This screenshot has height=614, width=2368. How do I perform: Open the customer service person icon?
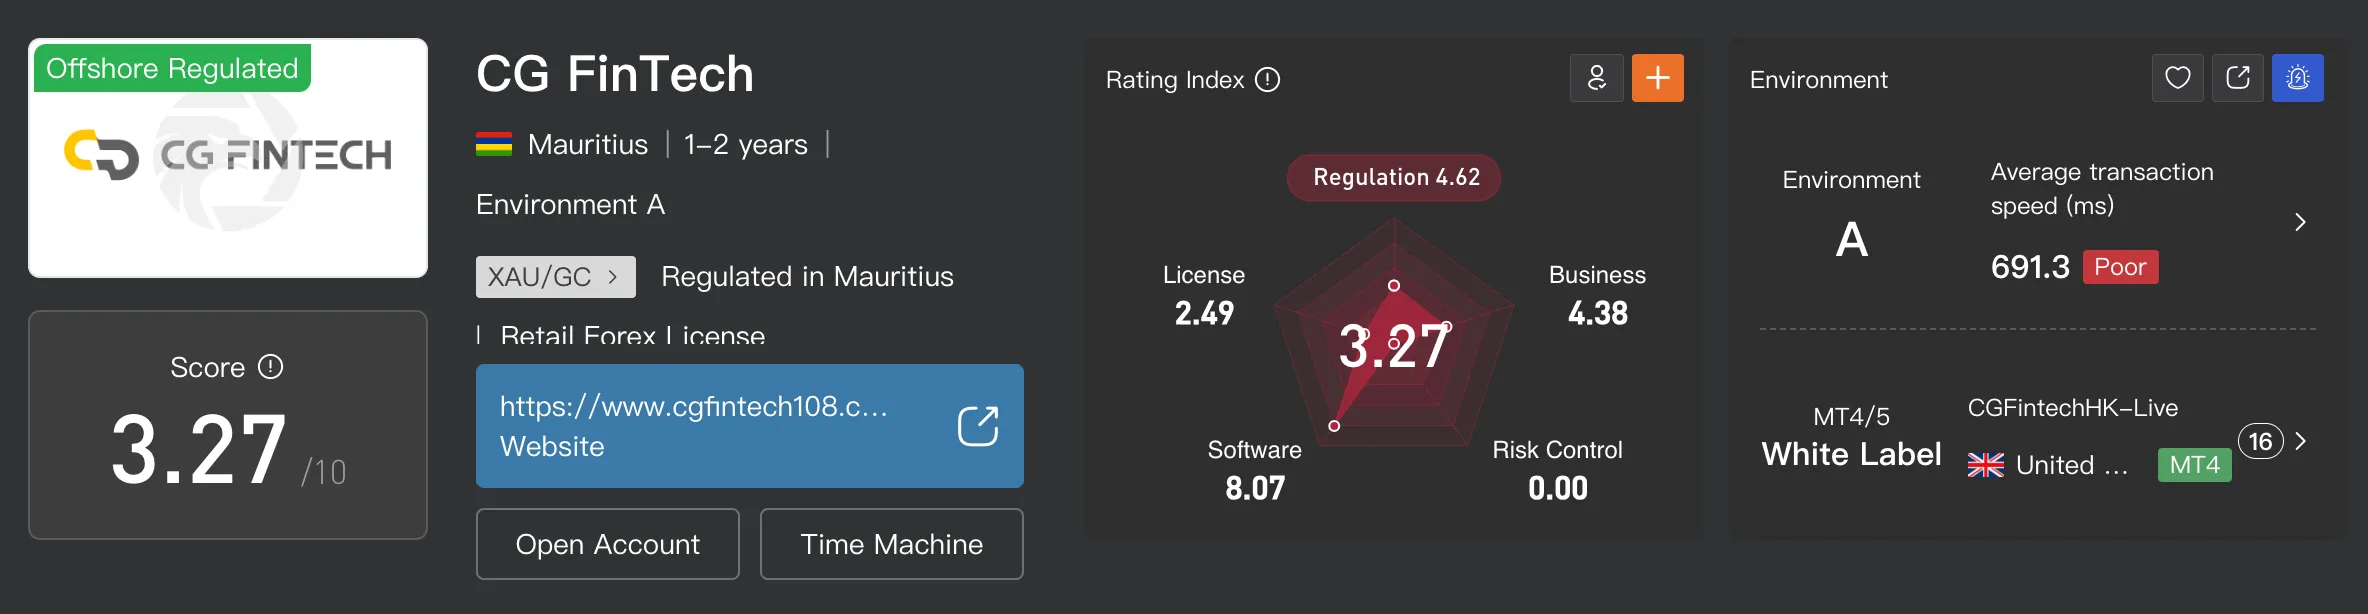coord(1597,78)
